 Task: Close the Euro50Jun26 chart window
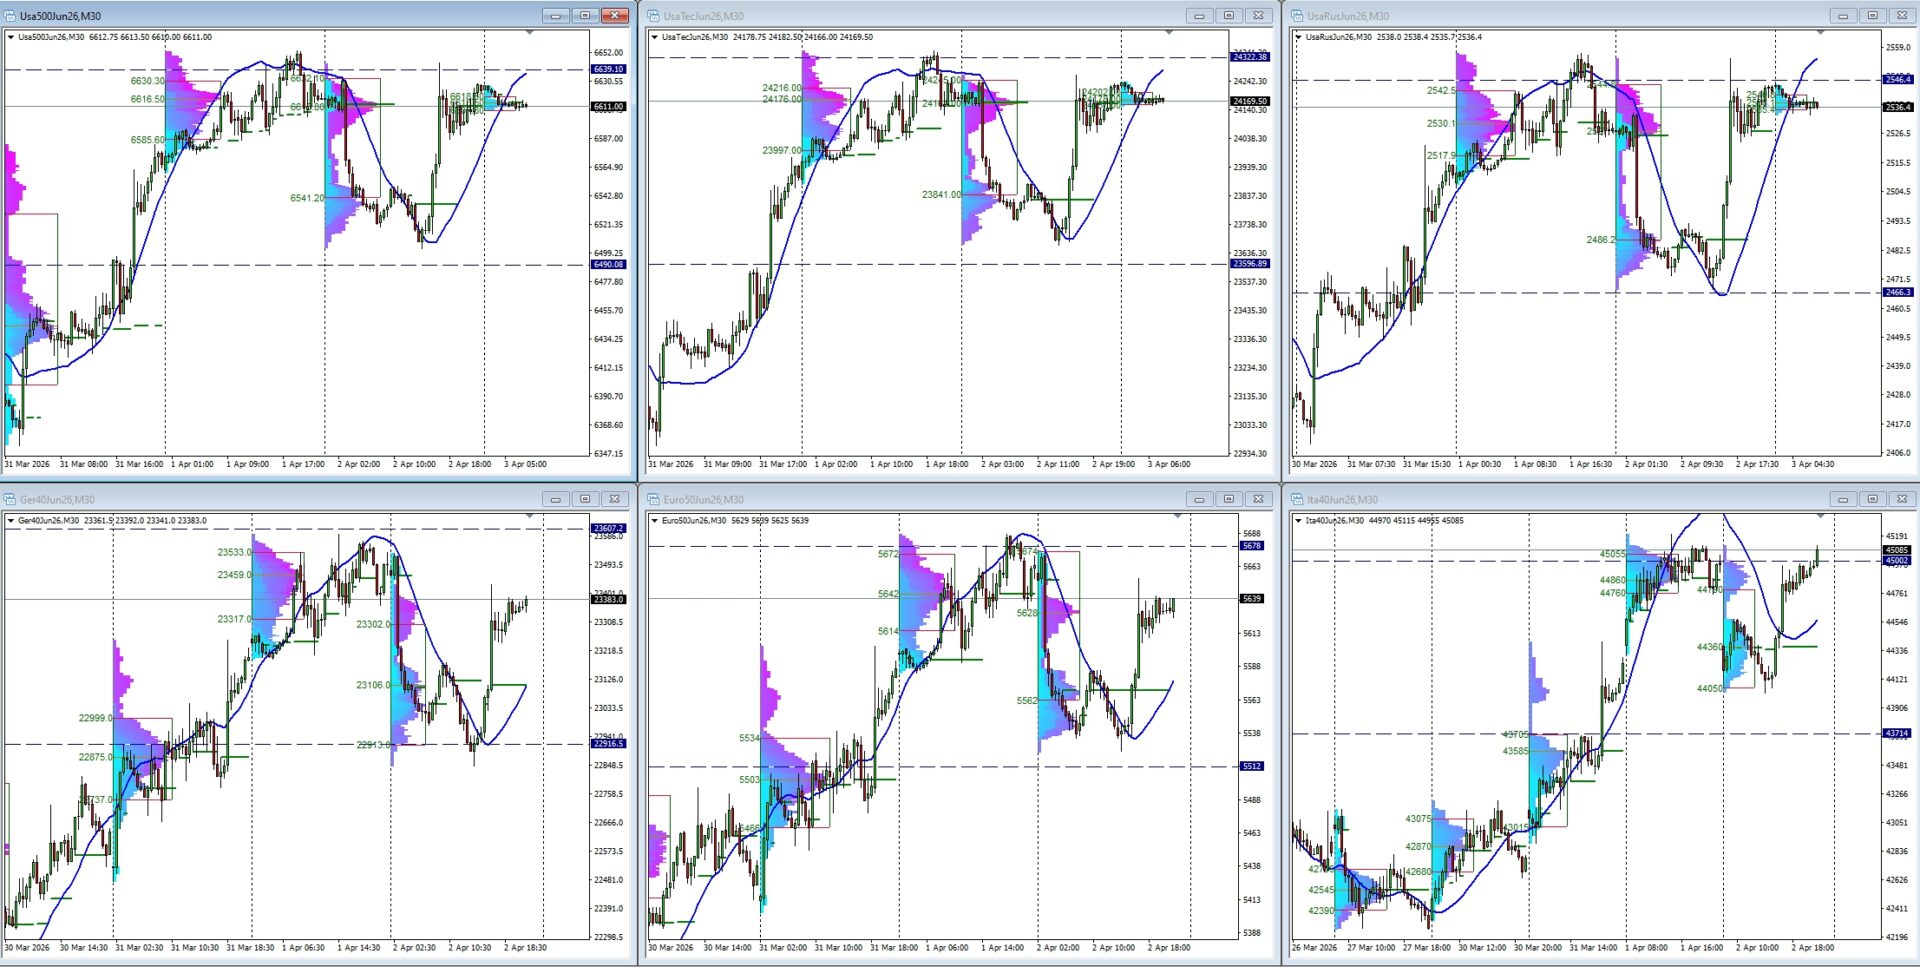(1259, 499)
